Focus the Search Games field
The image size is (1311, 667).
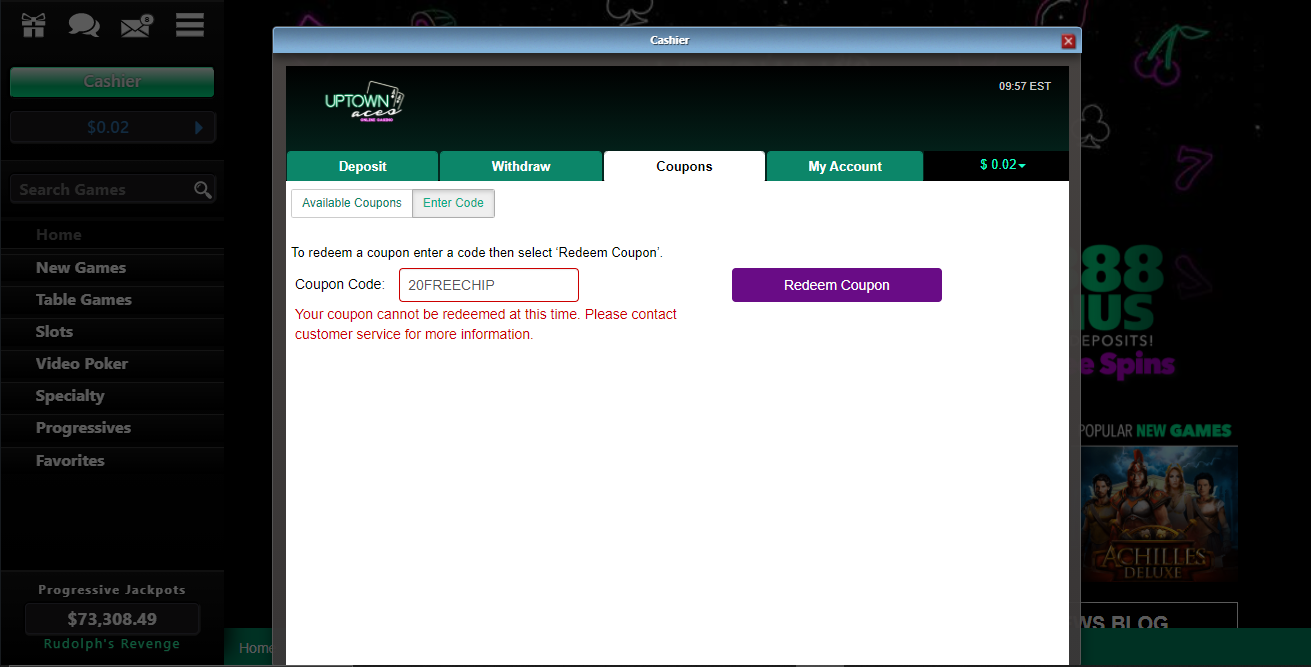[x=100, y=190]
